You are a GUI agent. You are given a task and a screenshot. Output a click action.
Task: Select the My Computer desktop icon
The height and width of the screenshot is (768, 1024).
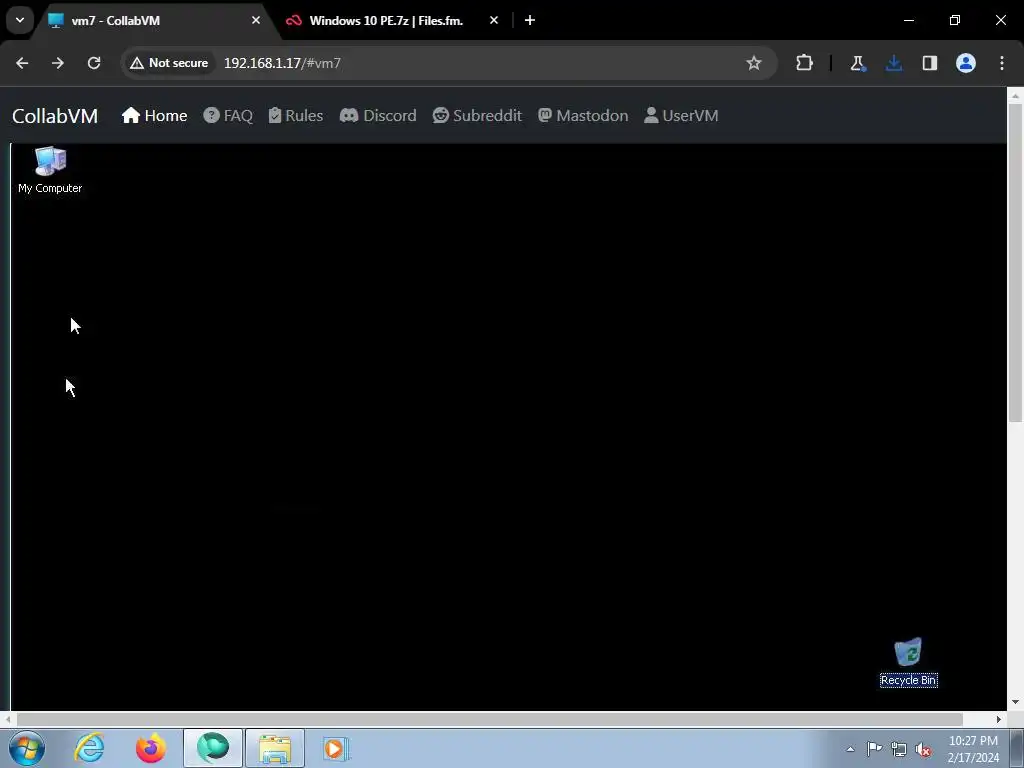(x=50, y=170)
